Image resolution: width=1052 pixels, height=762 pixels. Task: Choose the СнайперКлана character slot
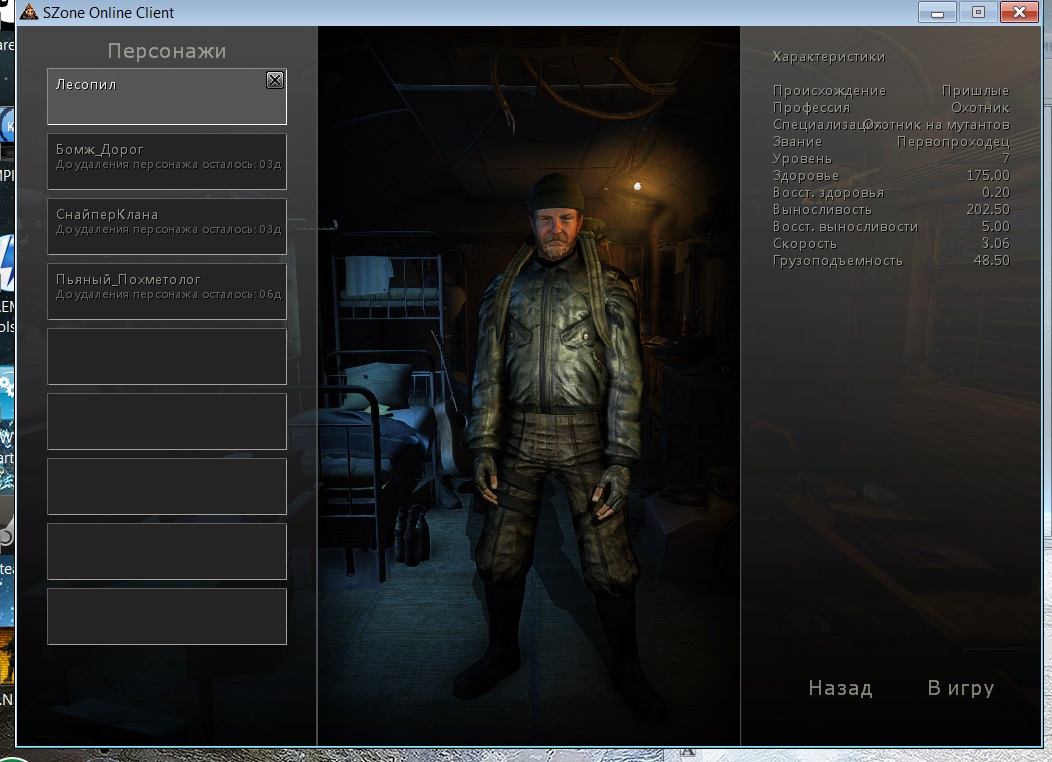coord(166,226)
